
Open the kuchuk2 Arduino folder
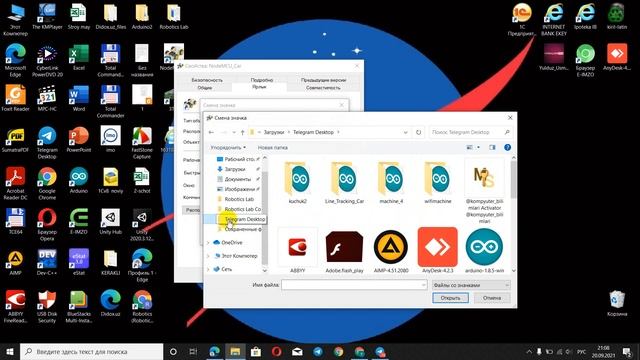coord(298,182)
